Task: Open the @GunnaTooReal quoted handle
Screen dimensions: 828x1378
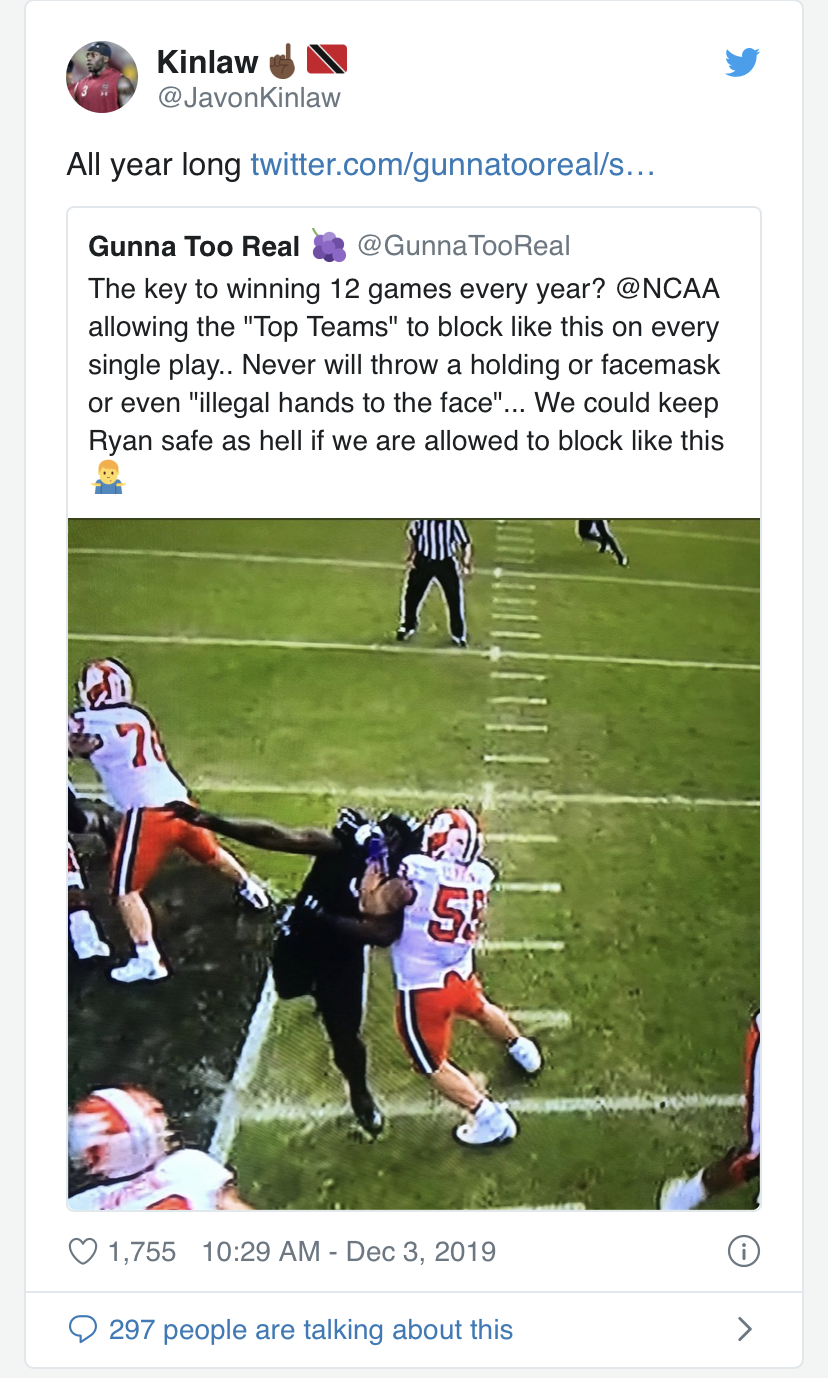Action: coord(464,246)
